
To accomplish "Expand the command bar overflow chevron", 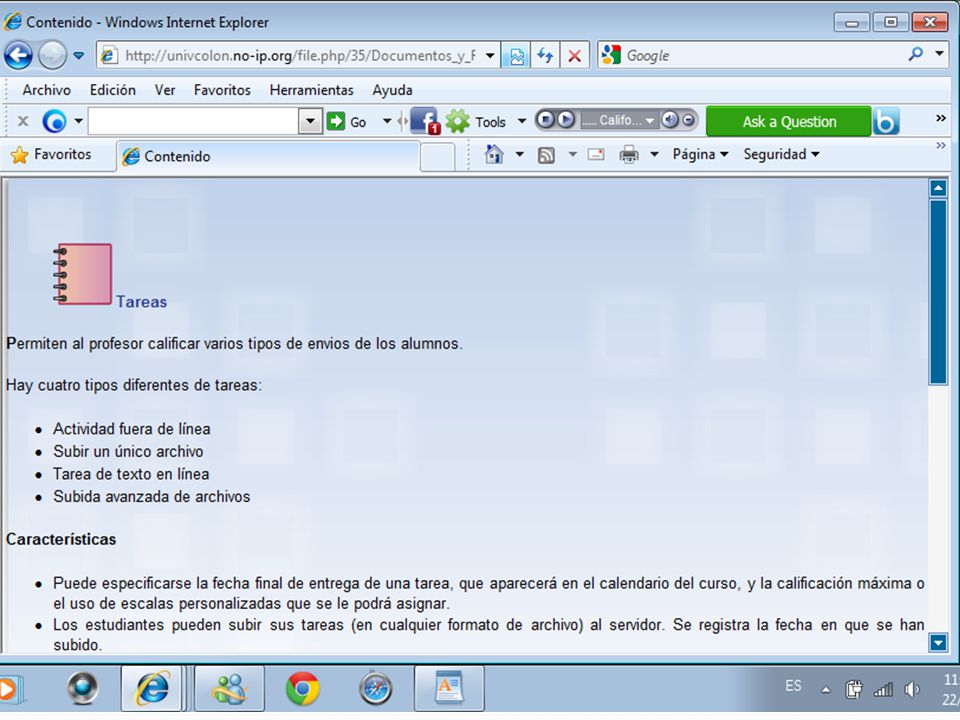I will 941,146.
